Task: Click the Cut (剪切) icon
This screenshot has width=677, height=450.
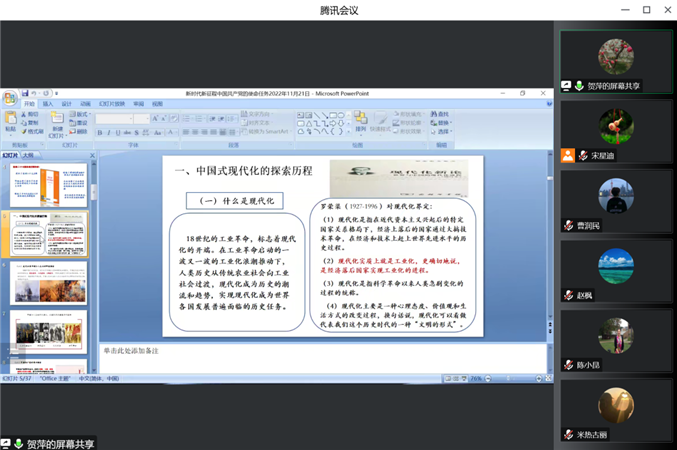Action: pos(33,115)
